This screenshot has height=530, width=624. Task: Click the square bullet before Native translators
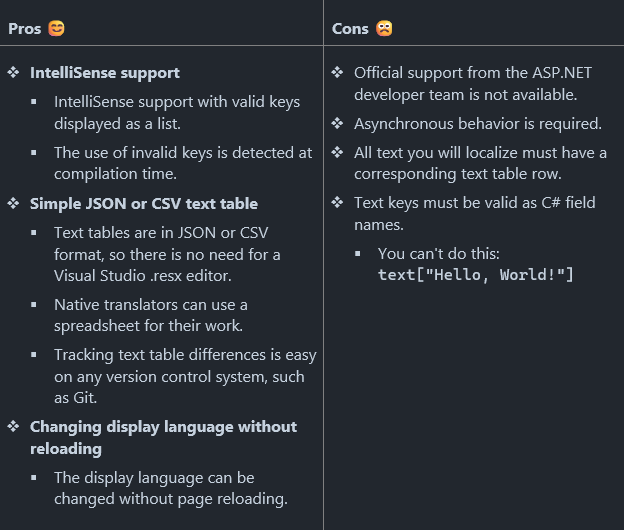34,305
